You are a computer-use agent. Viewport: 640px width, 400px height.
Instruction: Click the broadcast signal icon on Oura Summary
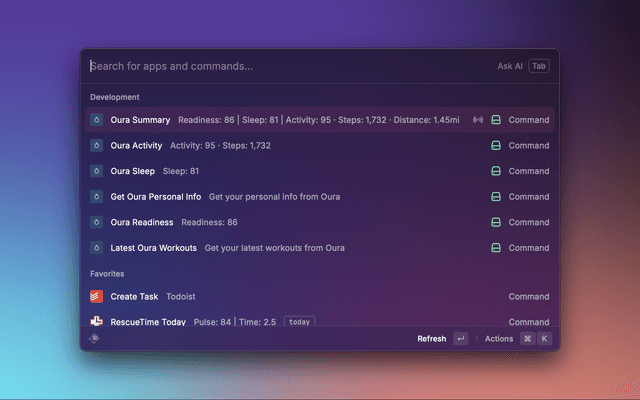click(x=478, y=120)
